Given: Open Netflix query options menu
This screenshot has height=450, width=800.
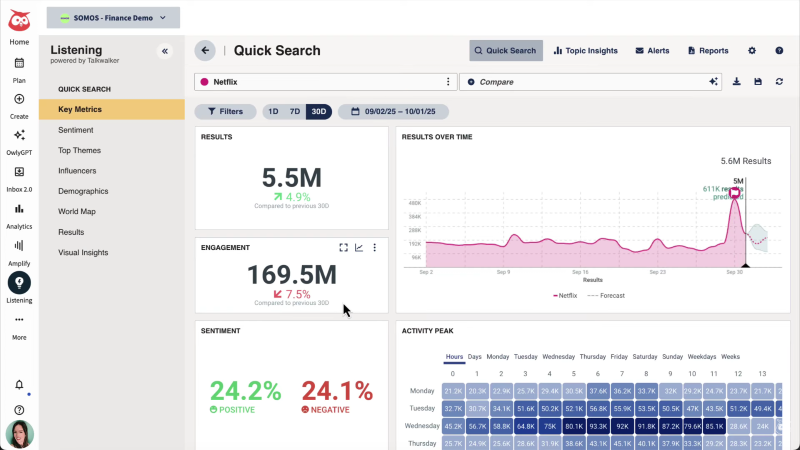Looking at the screenshot, I should pos(447,81).
